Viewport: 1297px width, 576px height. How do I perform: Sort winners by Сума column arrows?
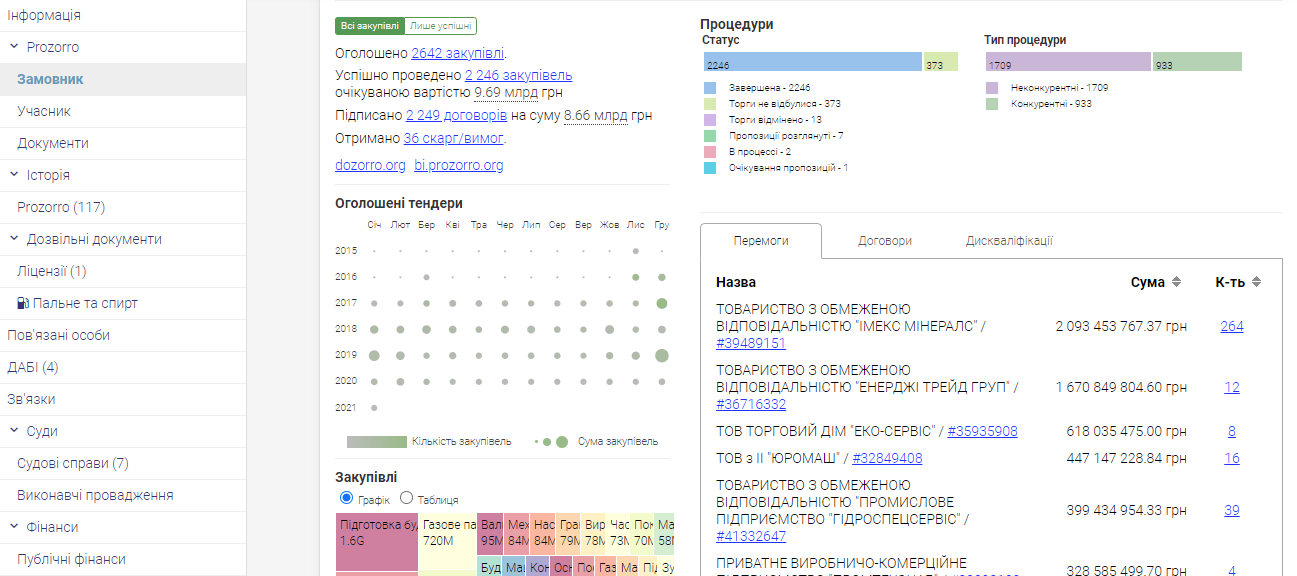[1176, 282]
